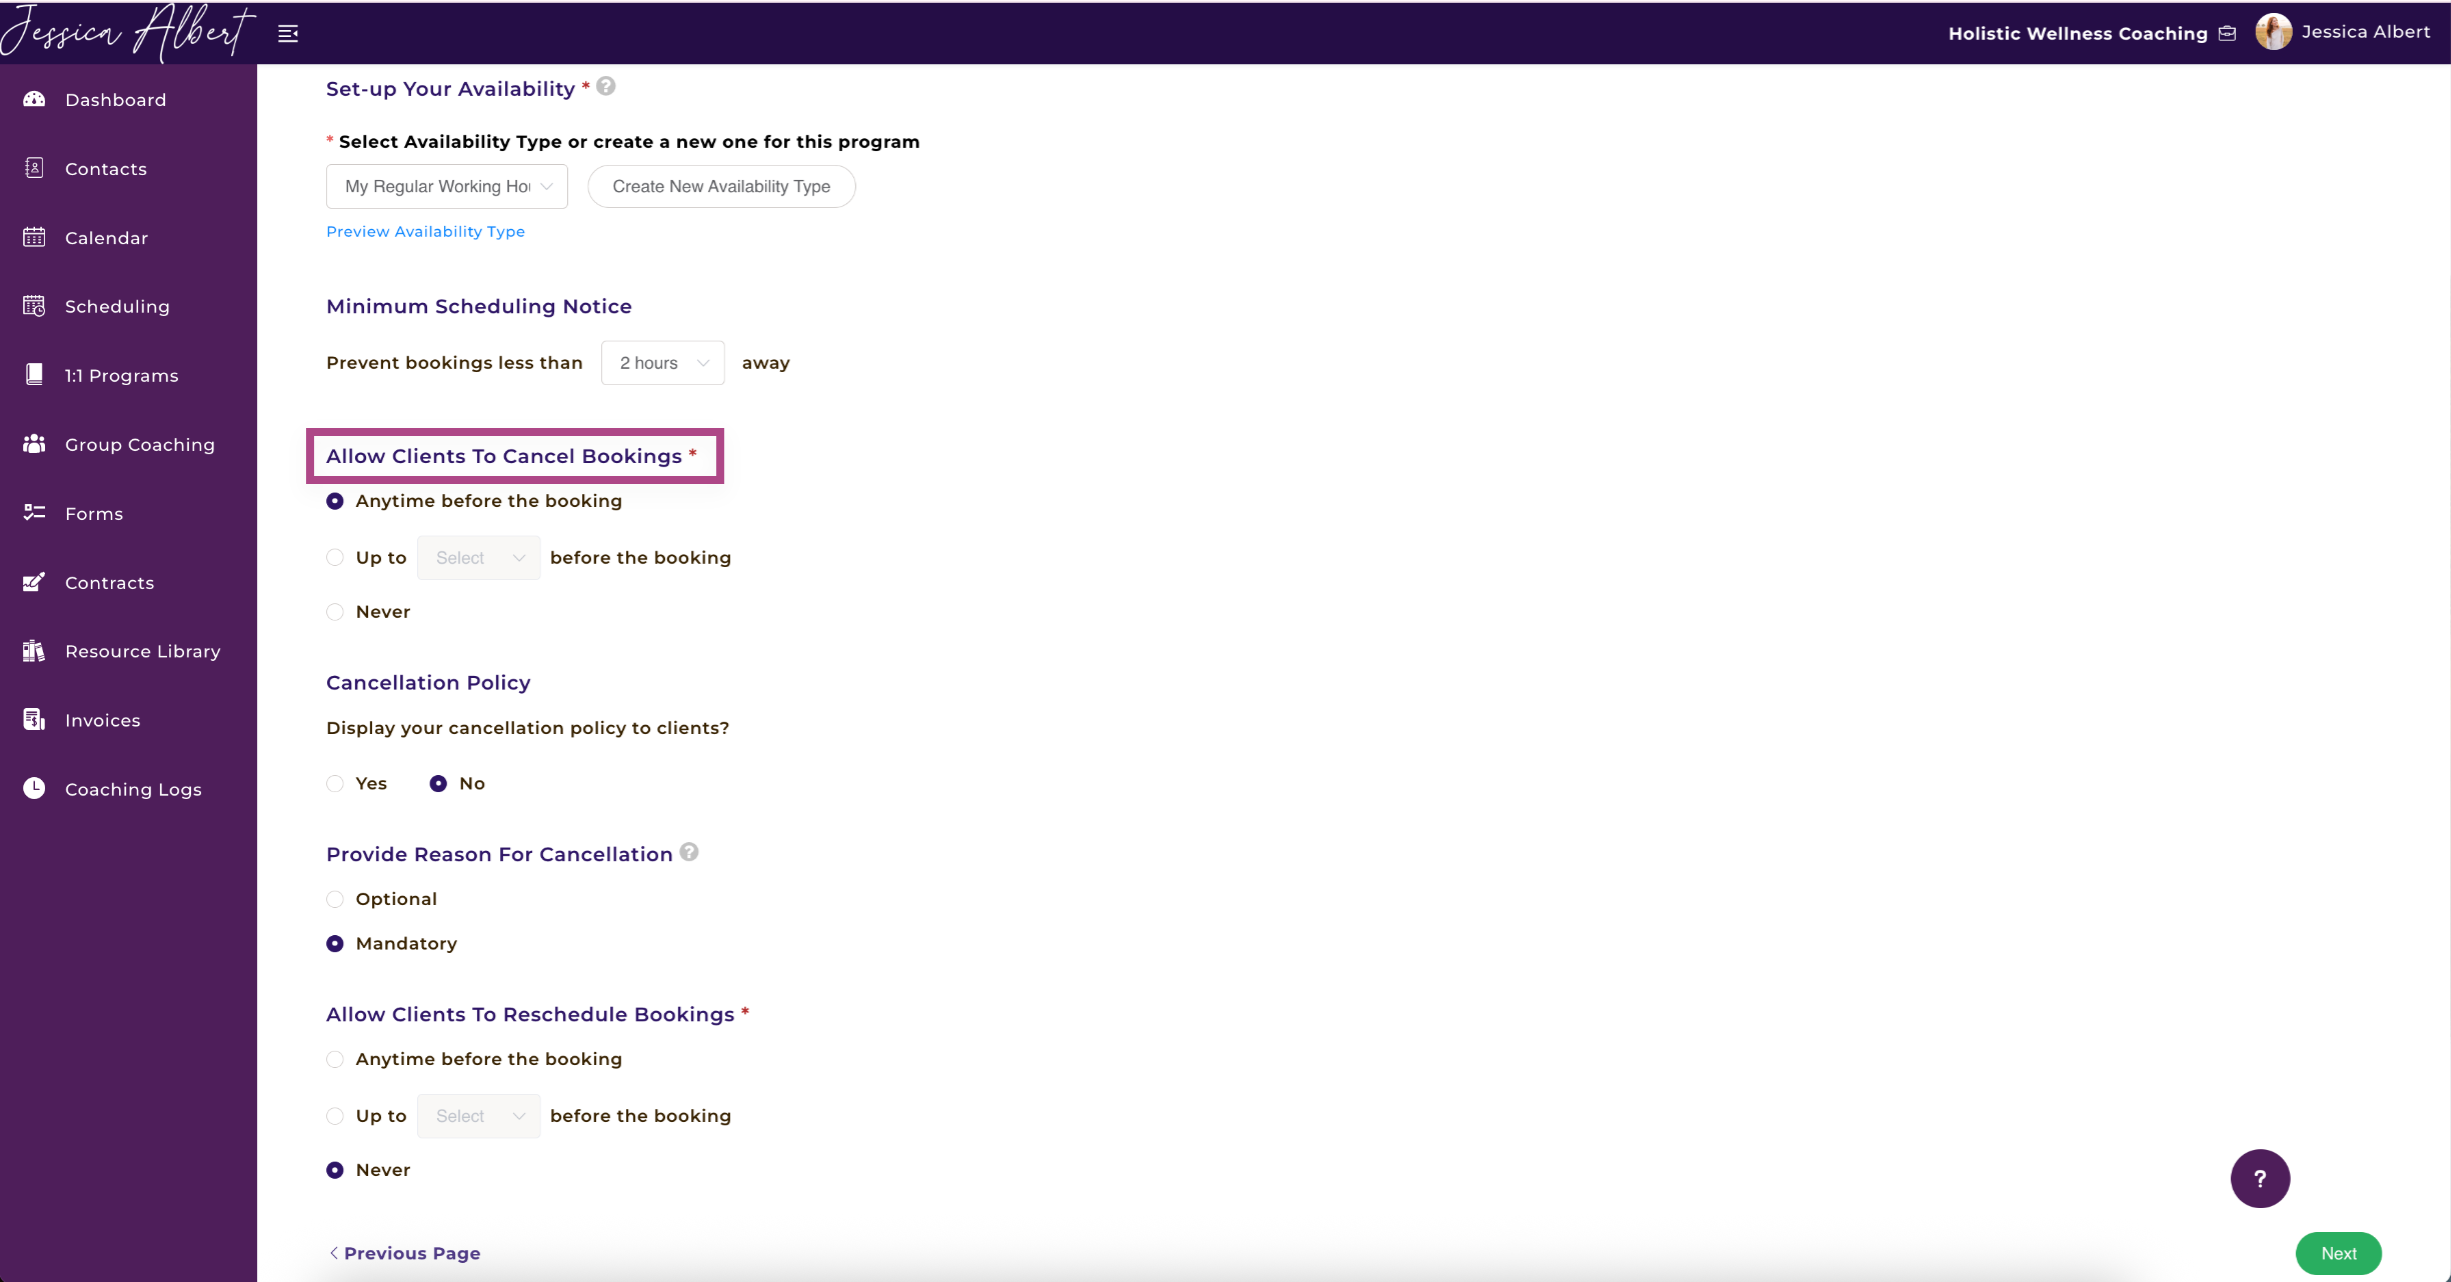
Task: Select Never under reschedule bookings
Action: 335,1170
